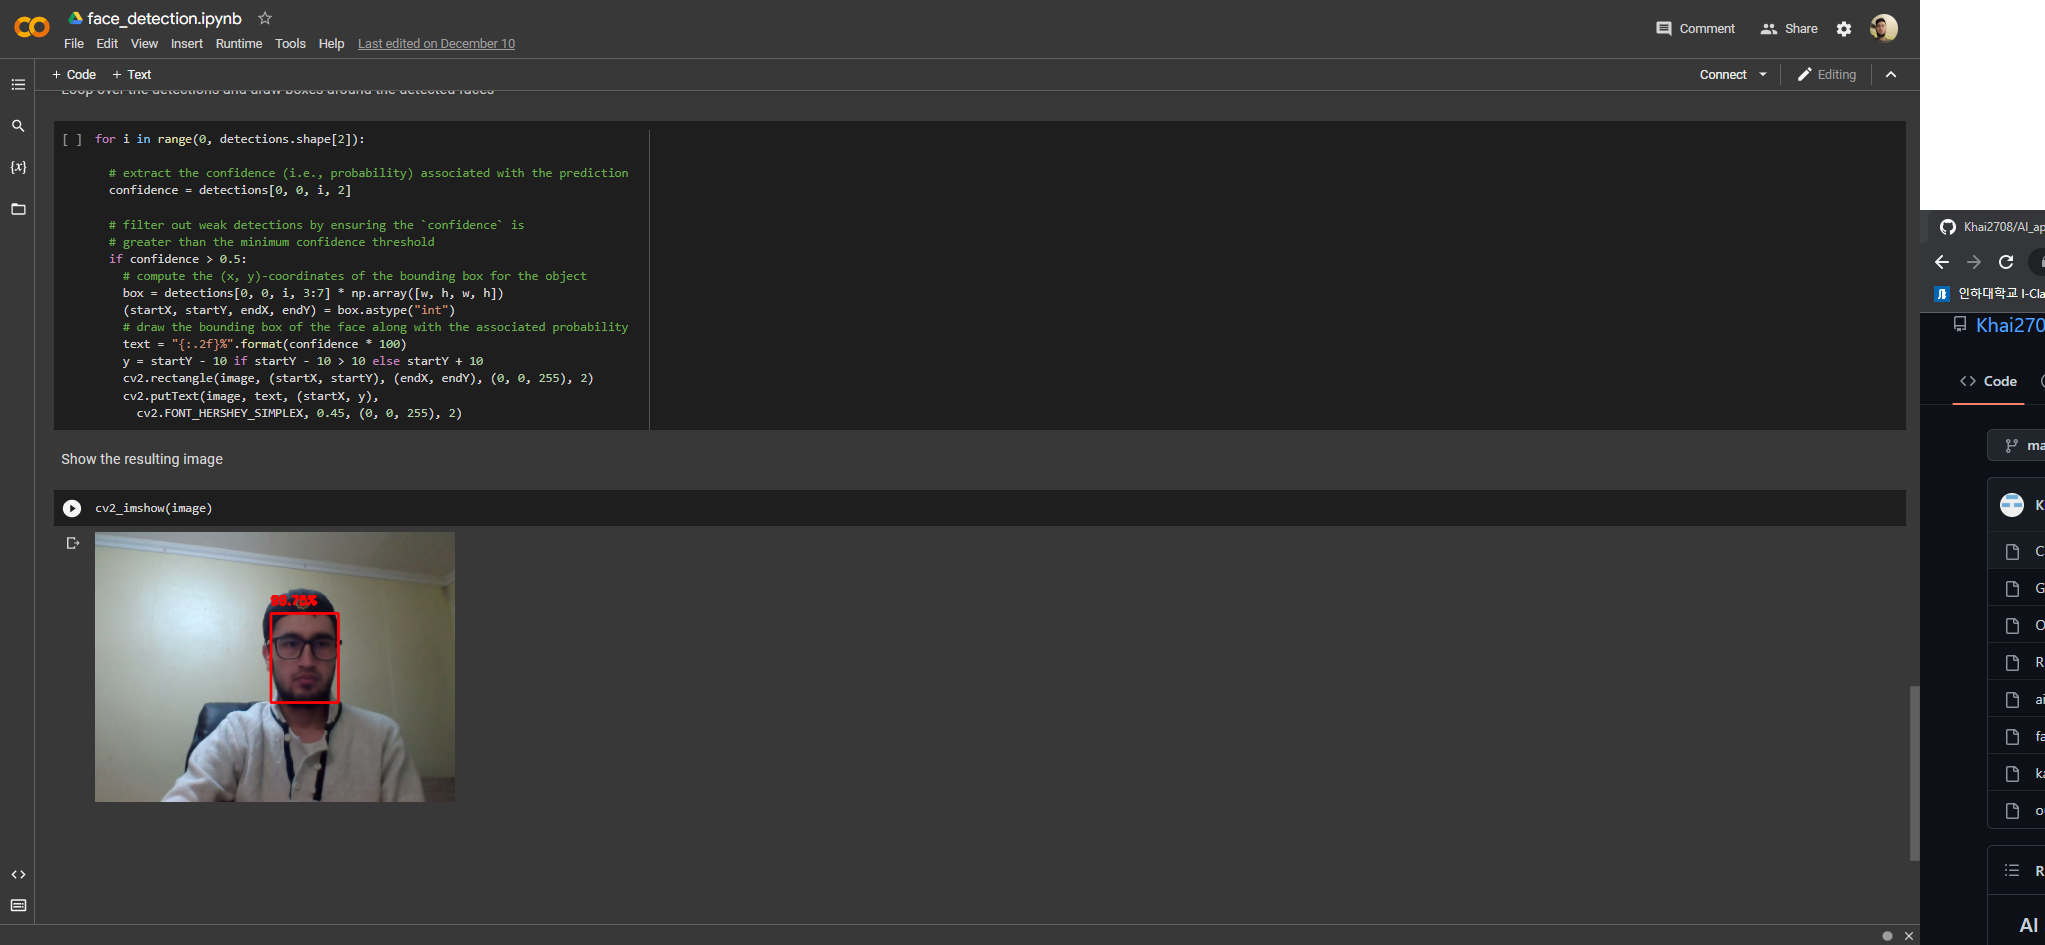Viewport: 2045px width, 945px height.
Task: Expand the Connect runtime dropdown
Action: (1762, 74)
